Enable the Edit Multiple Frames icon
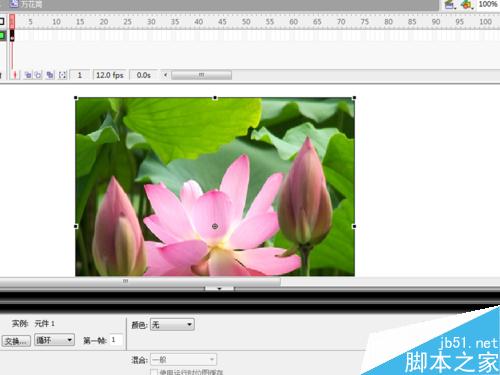Screen dimensions: 500x375 50,75
